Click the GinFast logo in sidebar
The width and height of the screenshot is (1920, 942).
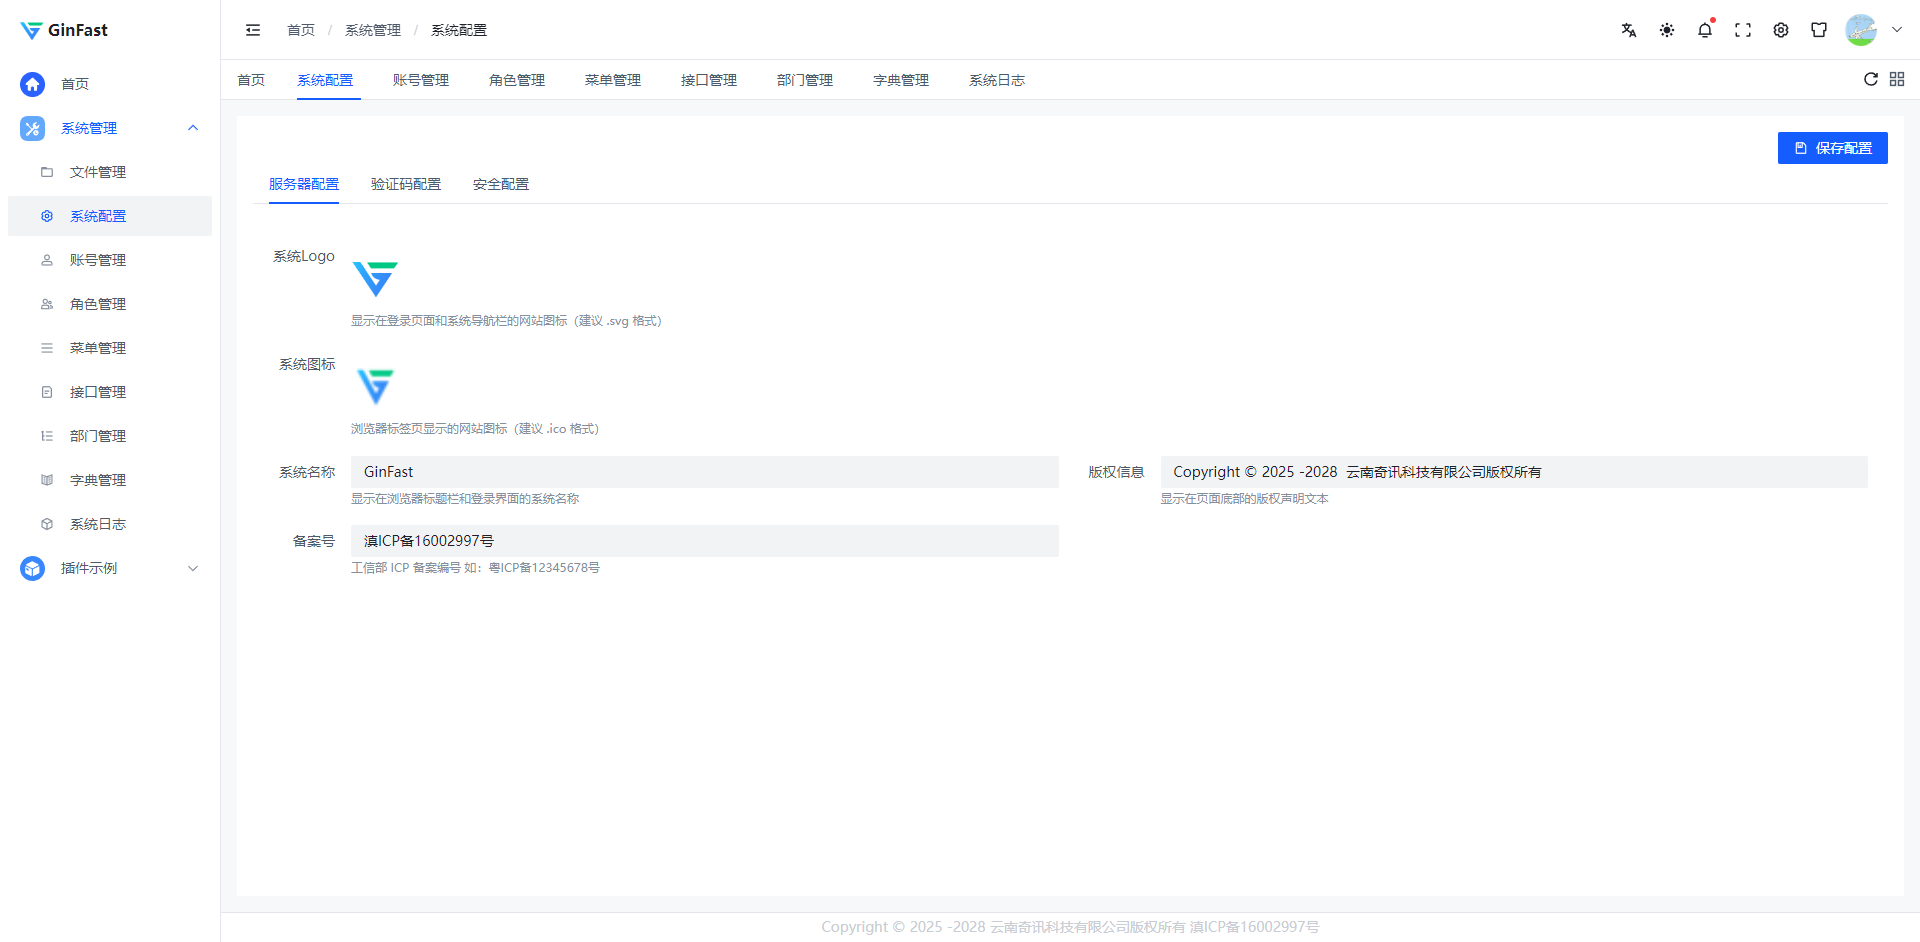64,30
